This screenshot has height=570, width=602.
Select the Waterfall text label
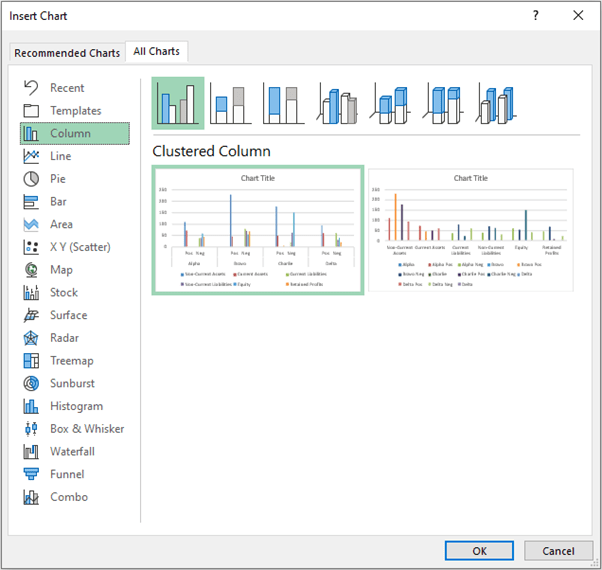point(72,451)
